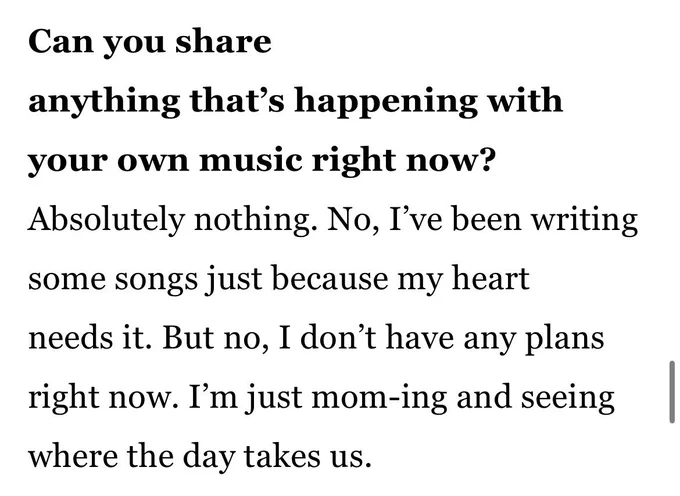Click the word 'happening' in the bold question
Viewport: 680px width, 496px height.
coord(386,102)
